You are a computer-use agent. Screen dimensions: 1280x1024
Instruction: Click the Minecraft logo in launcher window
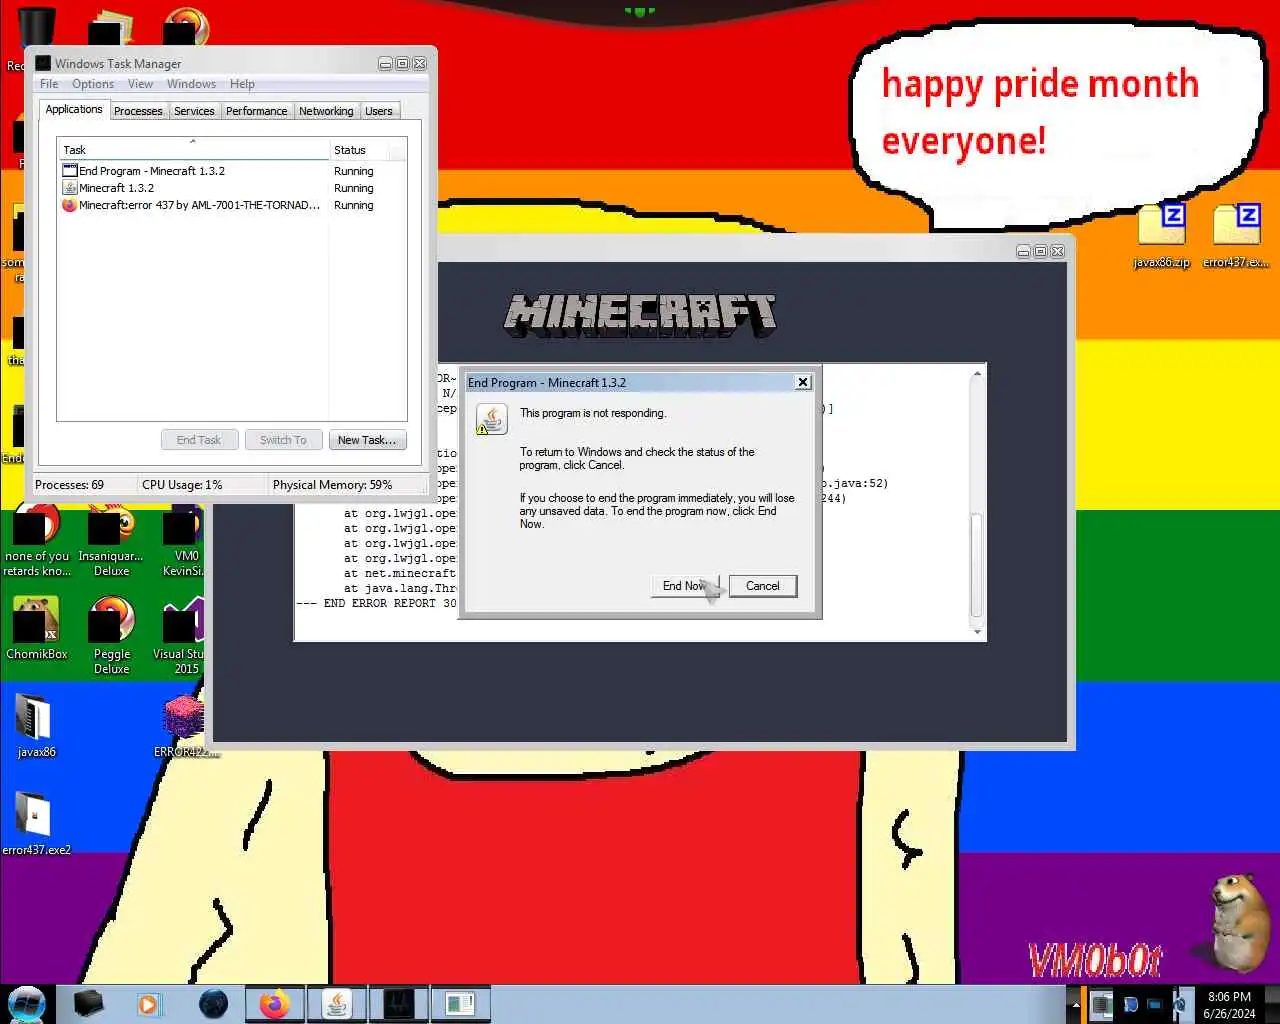[x=640, y=314]
